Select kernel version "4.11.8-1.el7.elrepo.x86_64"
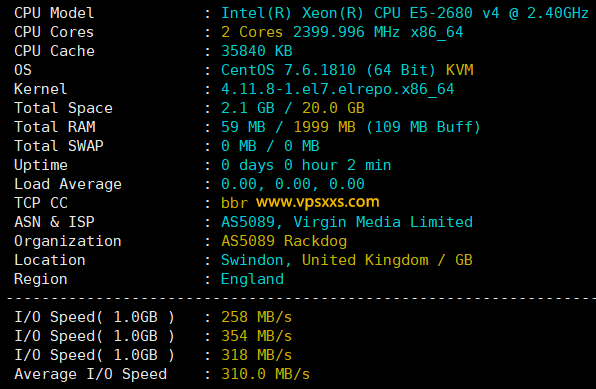The image size is (596, 389). tap(338, 89)
